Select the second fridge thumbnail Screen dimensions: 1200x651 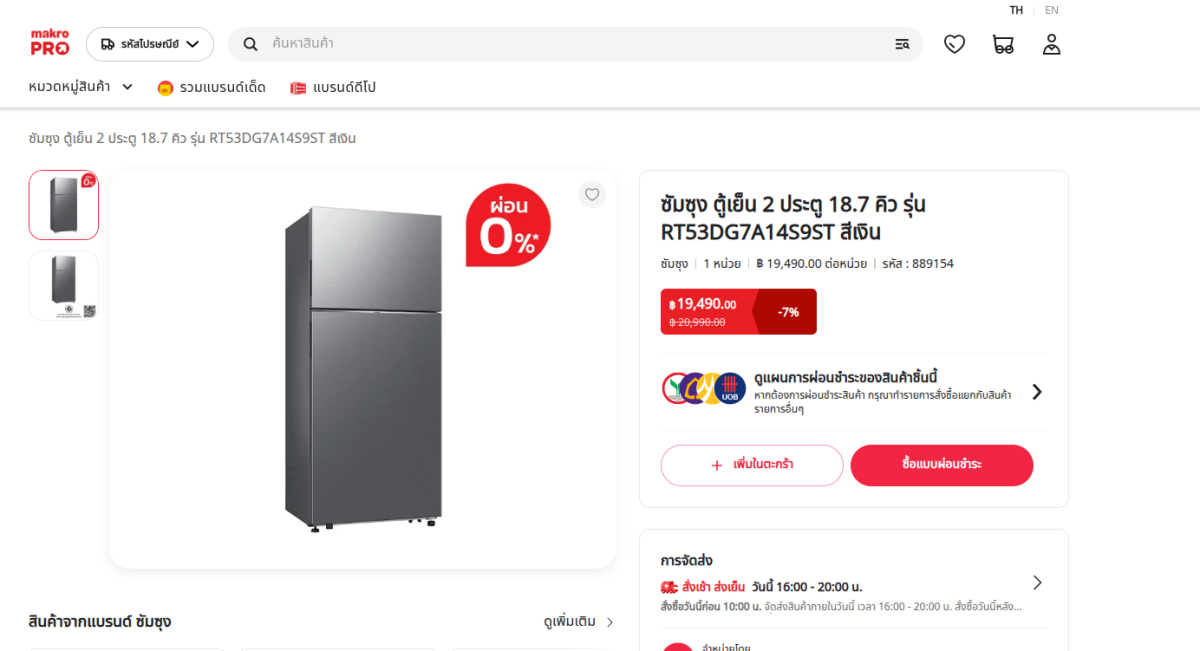coord(64,286)
